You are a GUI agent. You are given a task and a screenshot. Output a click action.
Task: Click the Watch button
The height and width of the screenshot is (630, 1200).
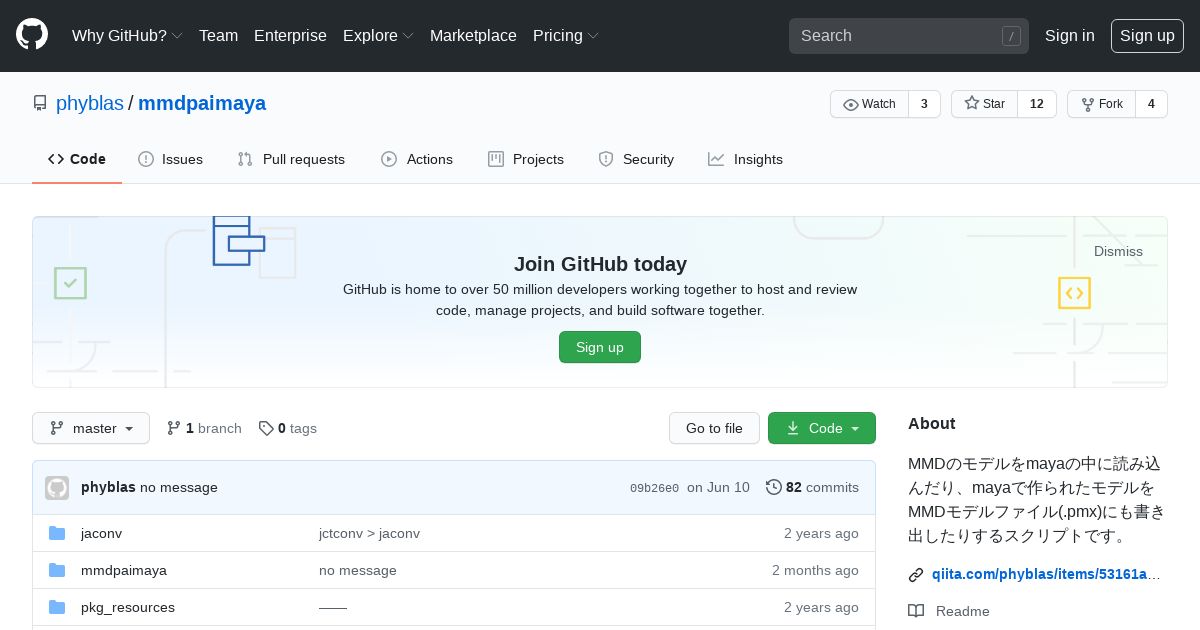click(x=869, y=104)
